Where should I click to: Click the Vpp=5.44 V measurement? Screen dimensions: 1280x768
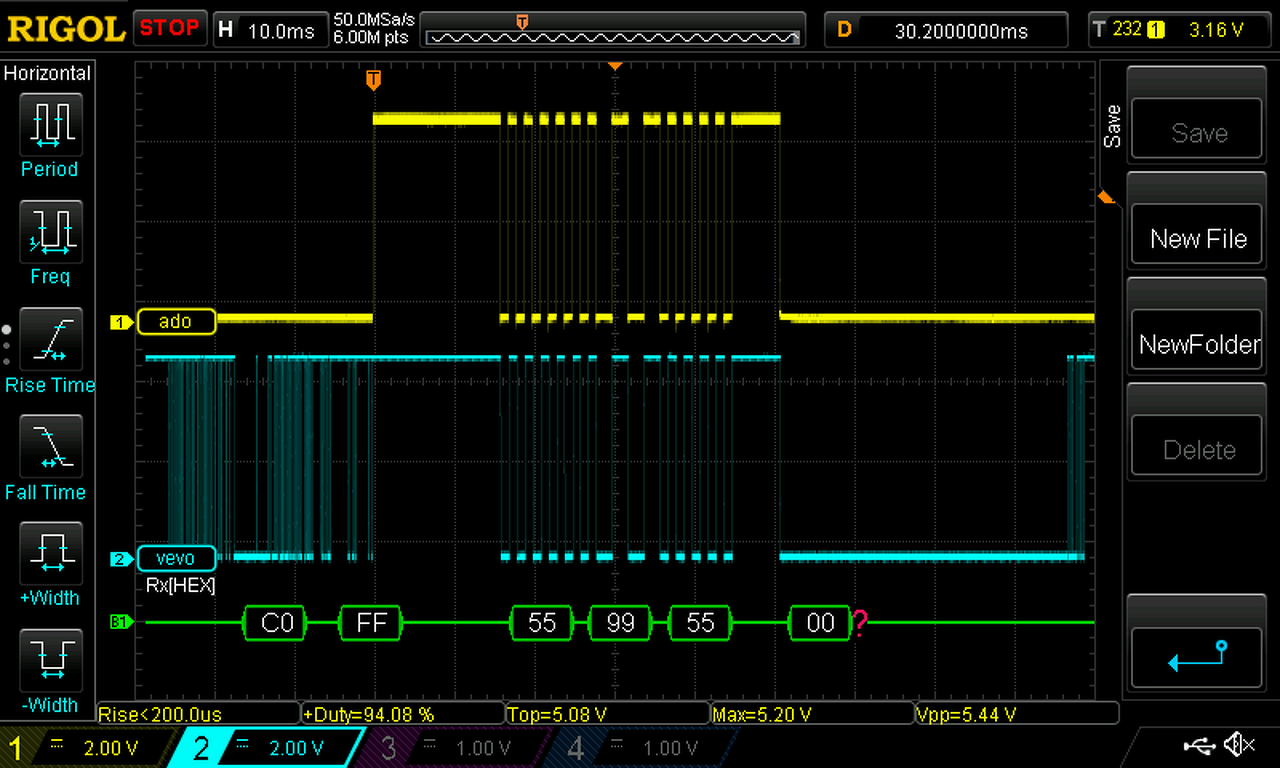tap(1016, 714)
